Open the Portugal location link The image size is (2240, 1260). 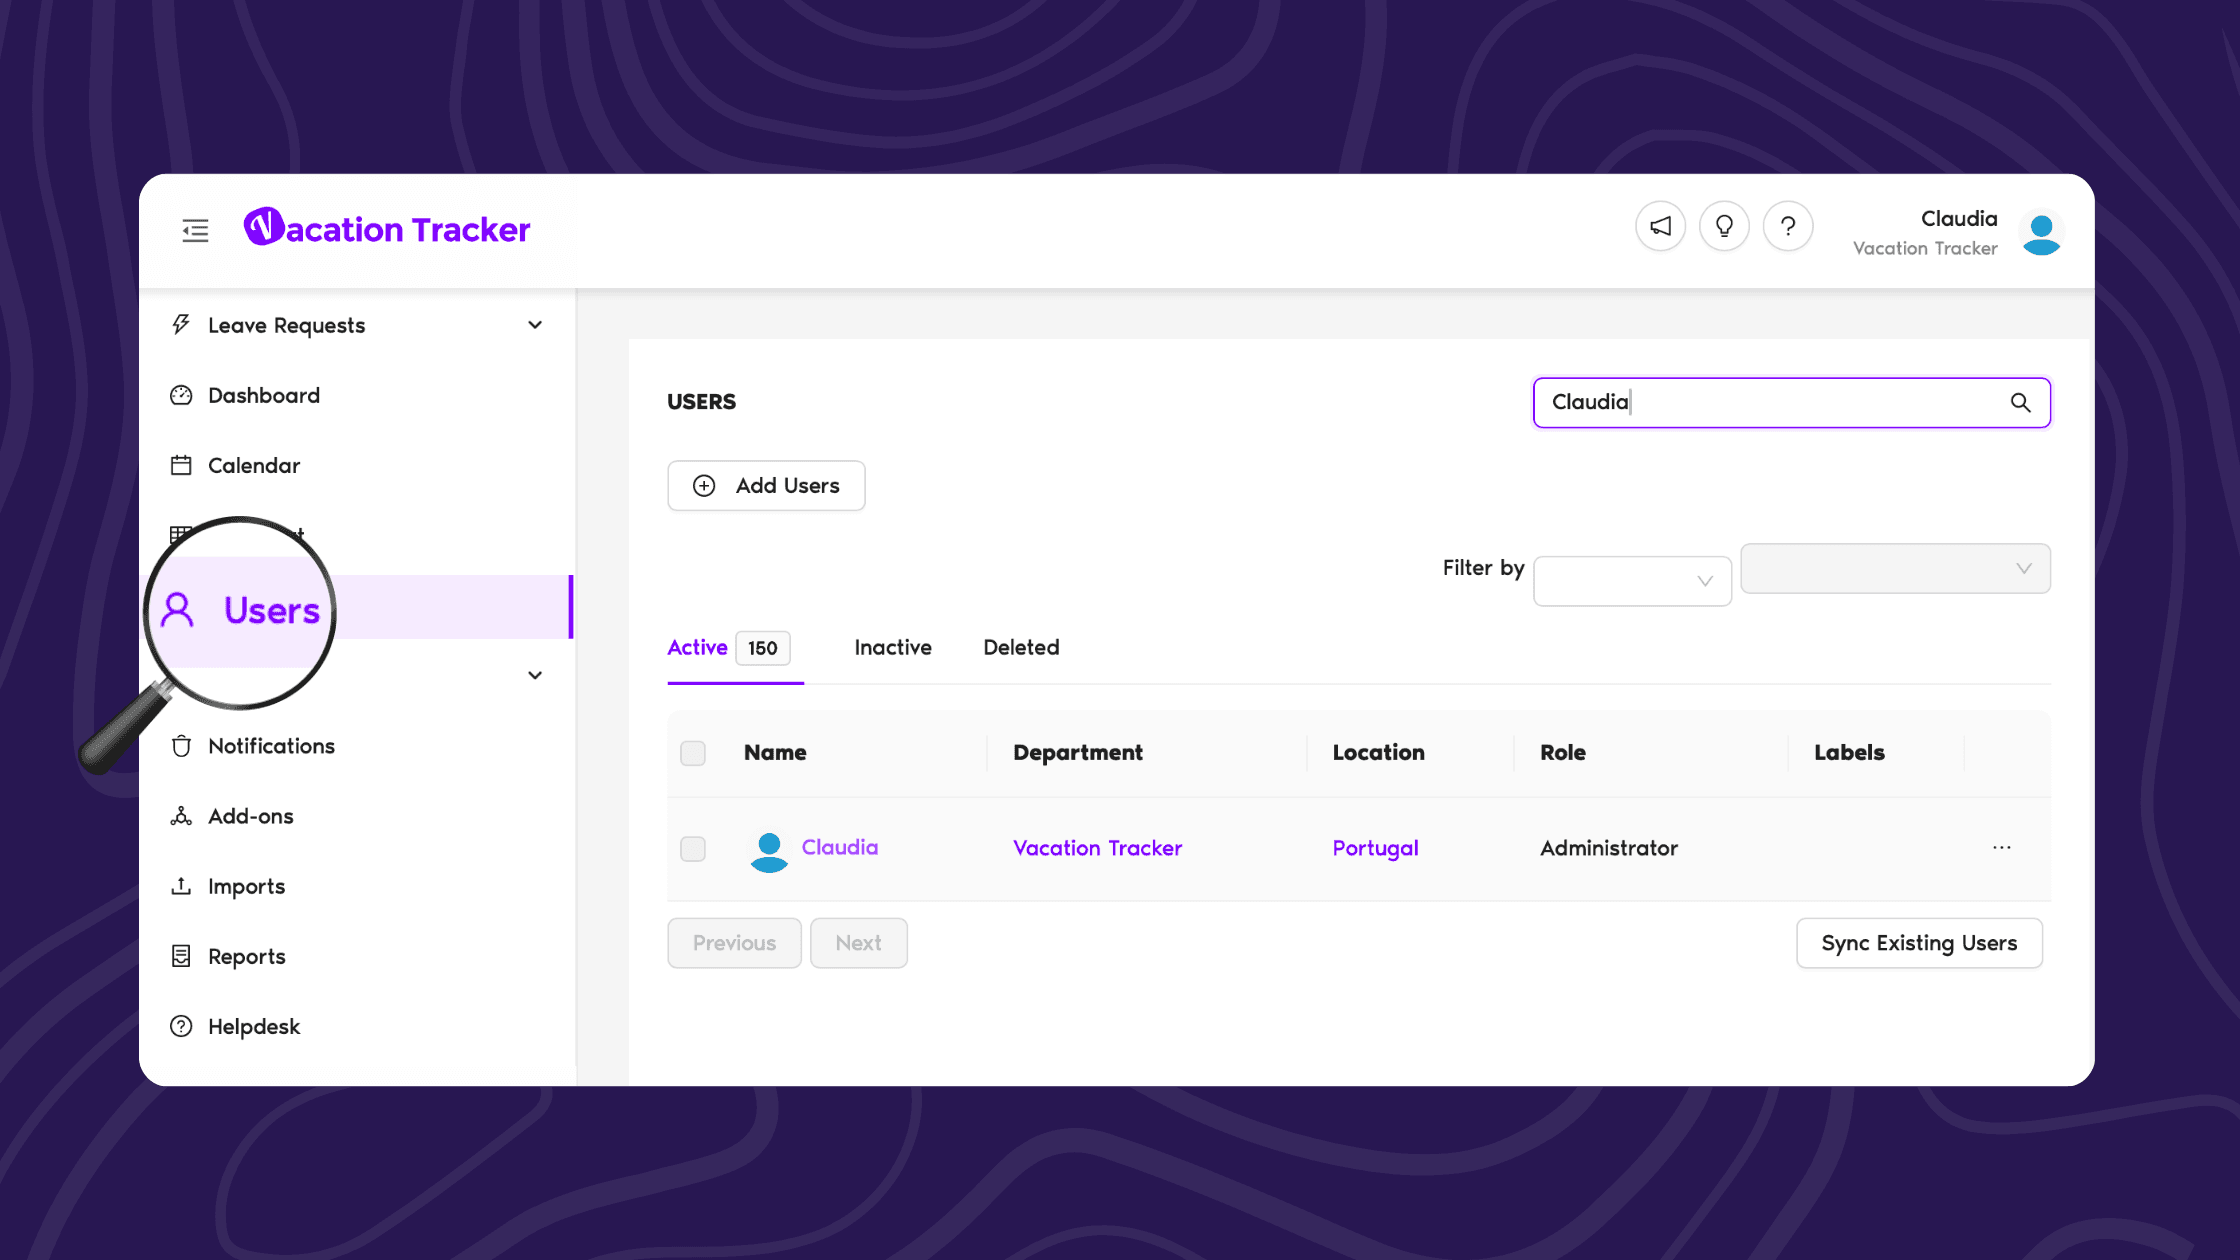[1375, 848]
